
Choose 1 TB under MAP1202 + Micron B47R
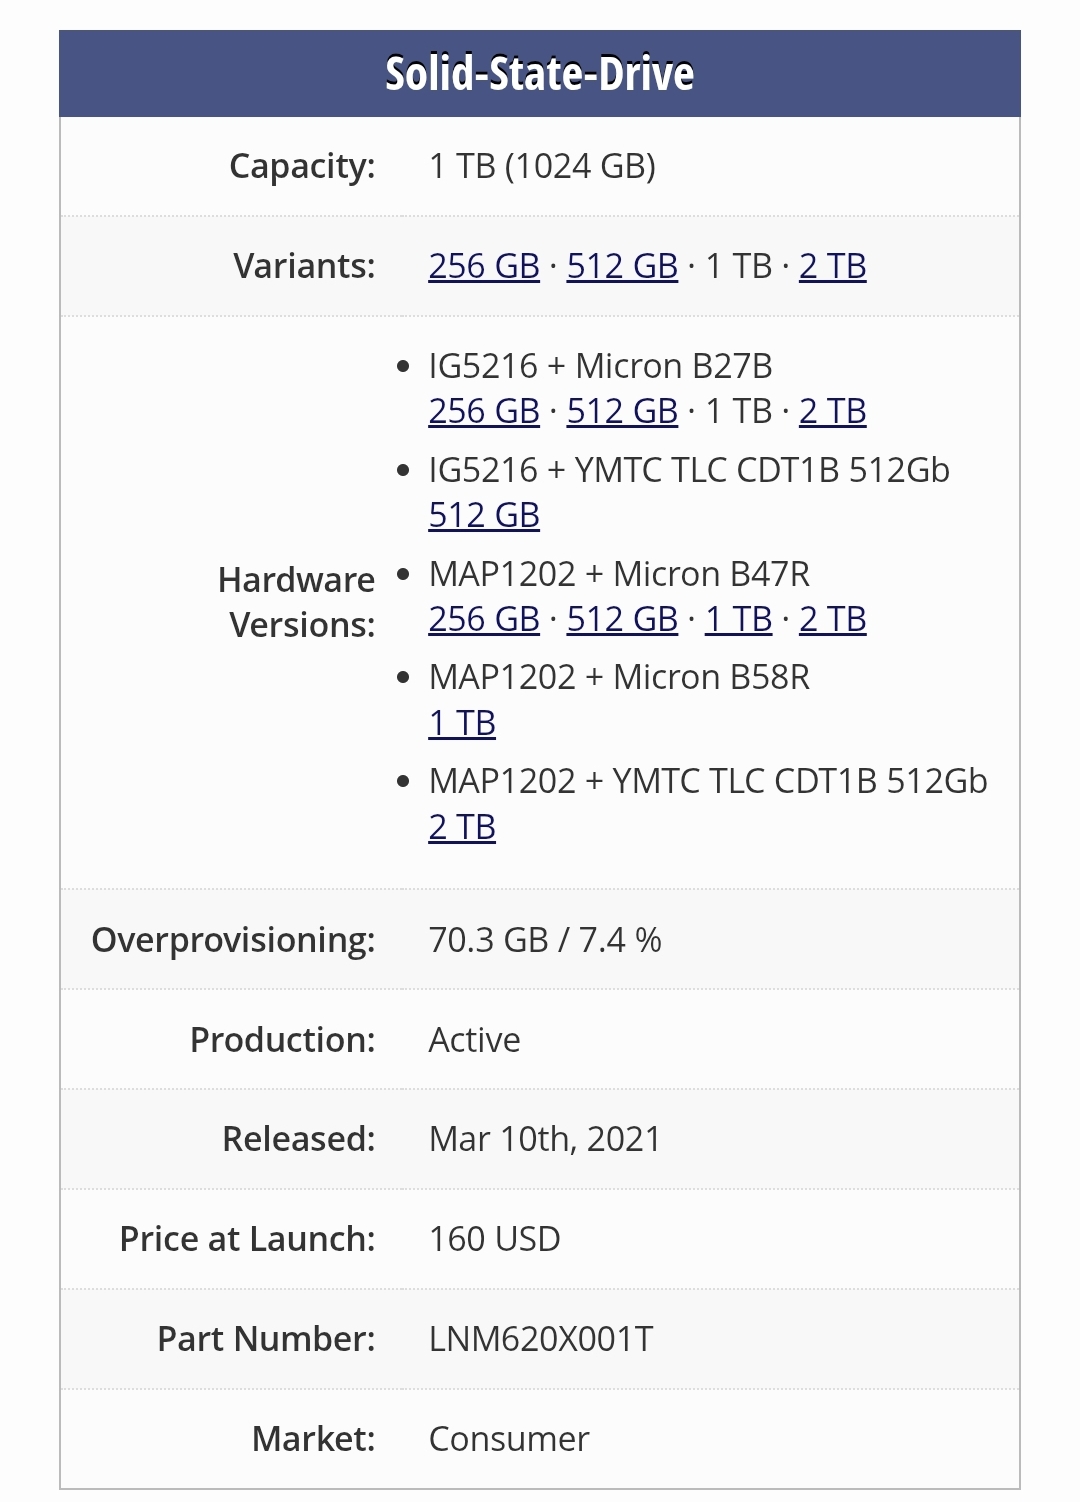[x=738, y=619]
